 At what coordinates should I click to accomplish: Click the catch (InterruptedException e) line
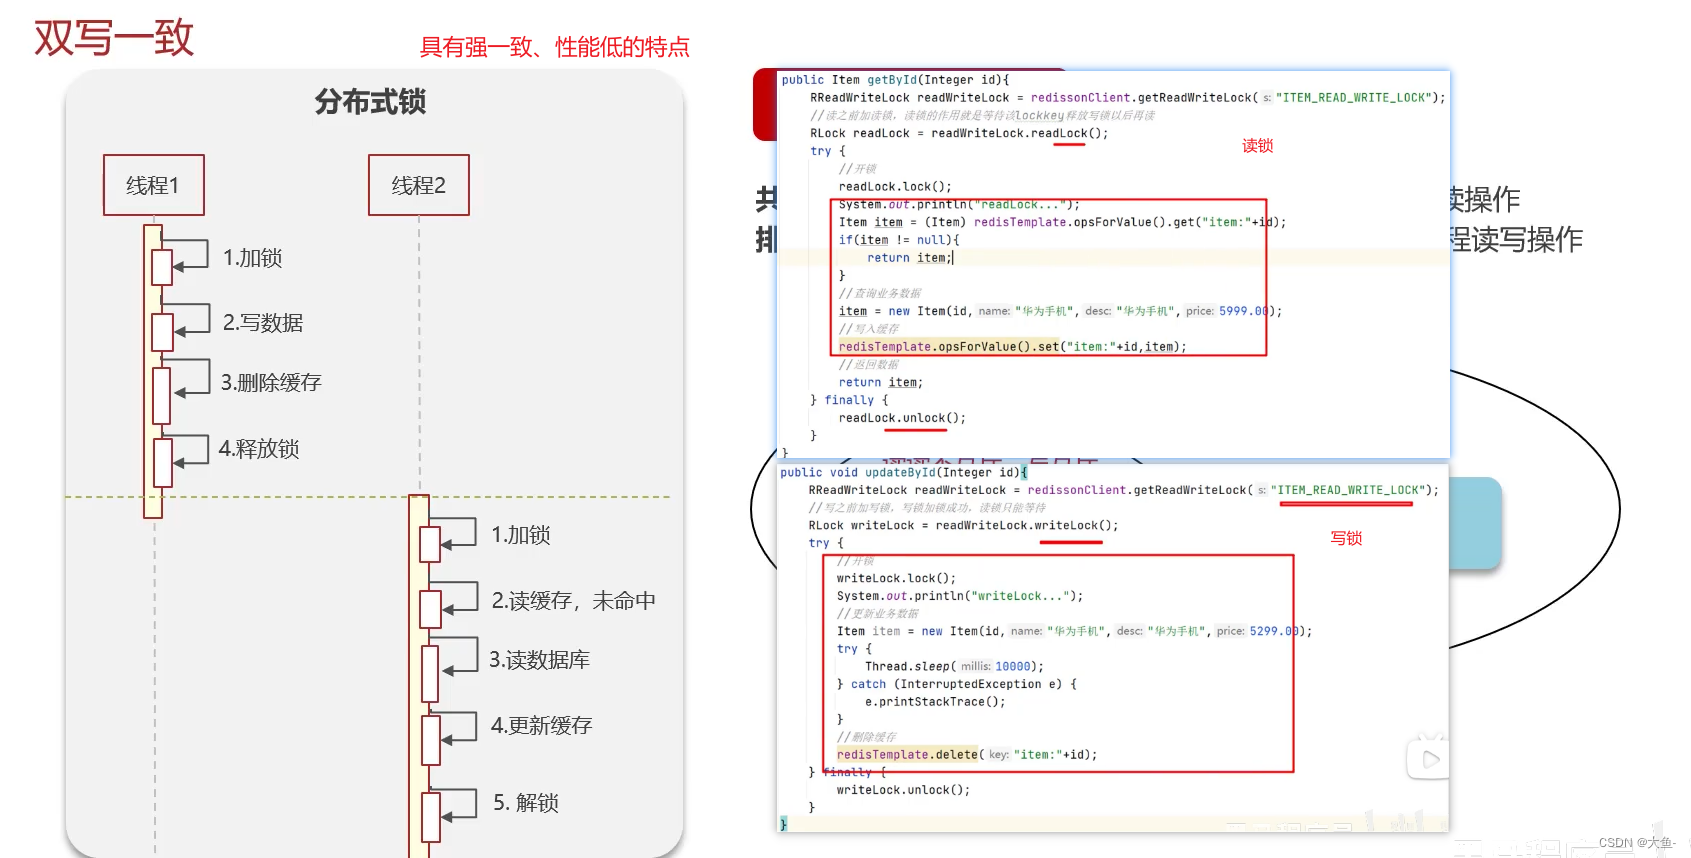click(x=956, y=684)
